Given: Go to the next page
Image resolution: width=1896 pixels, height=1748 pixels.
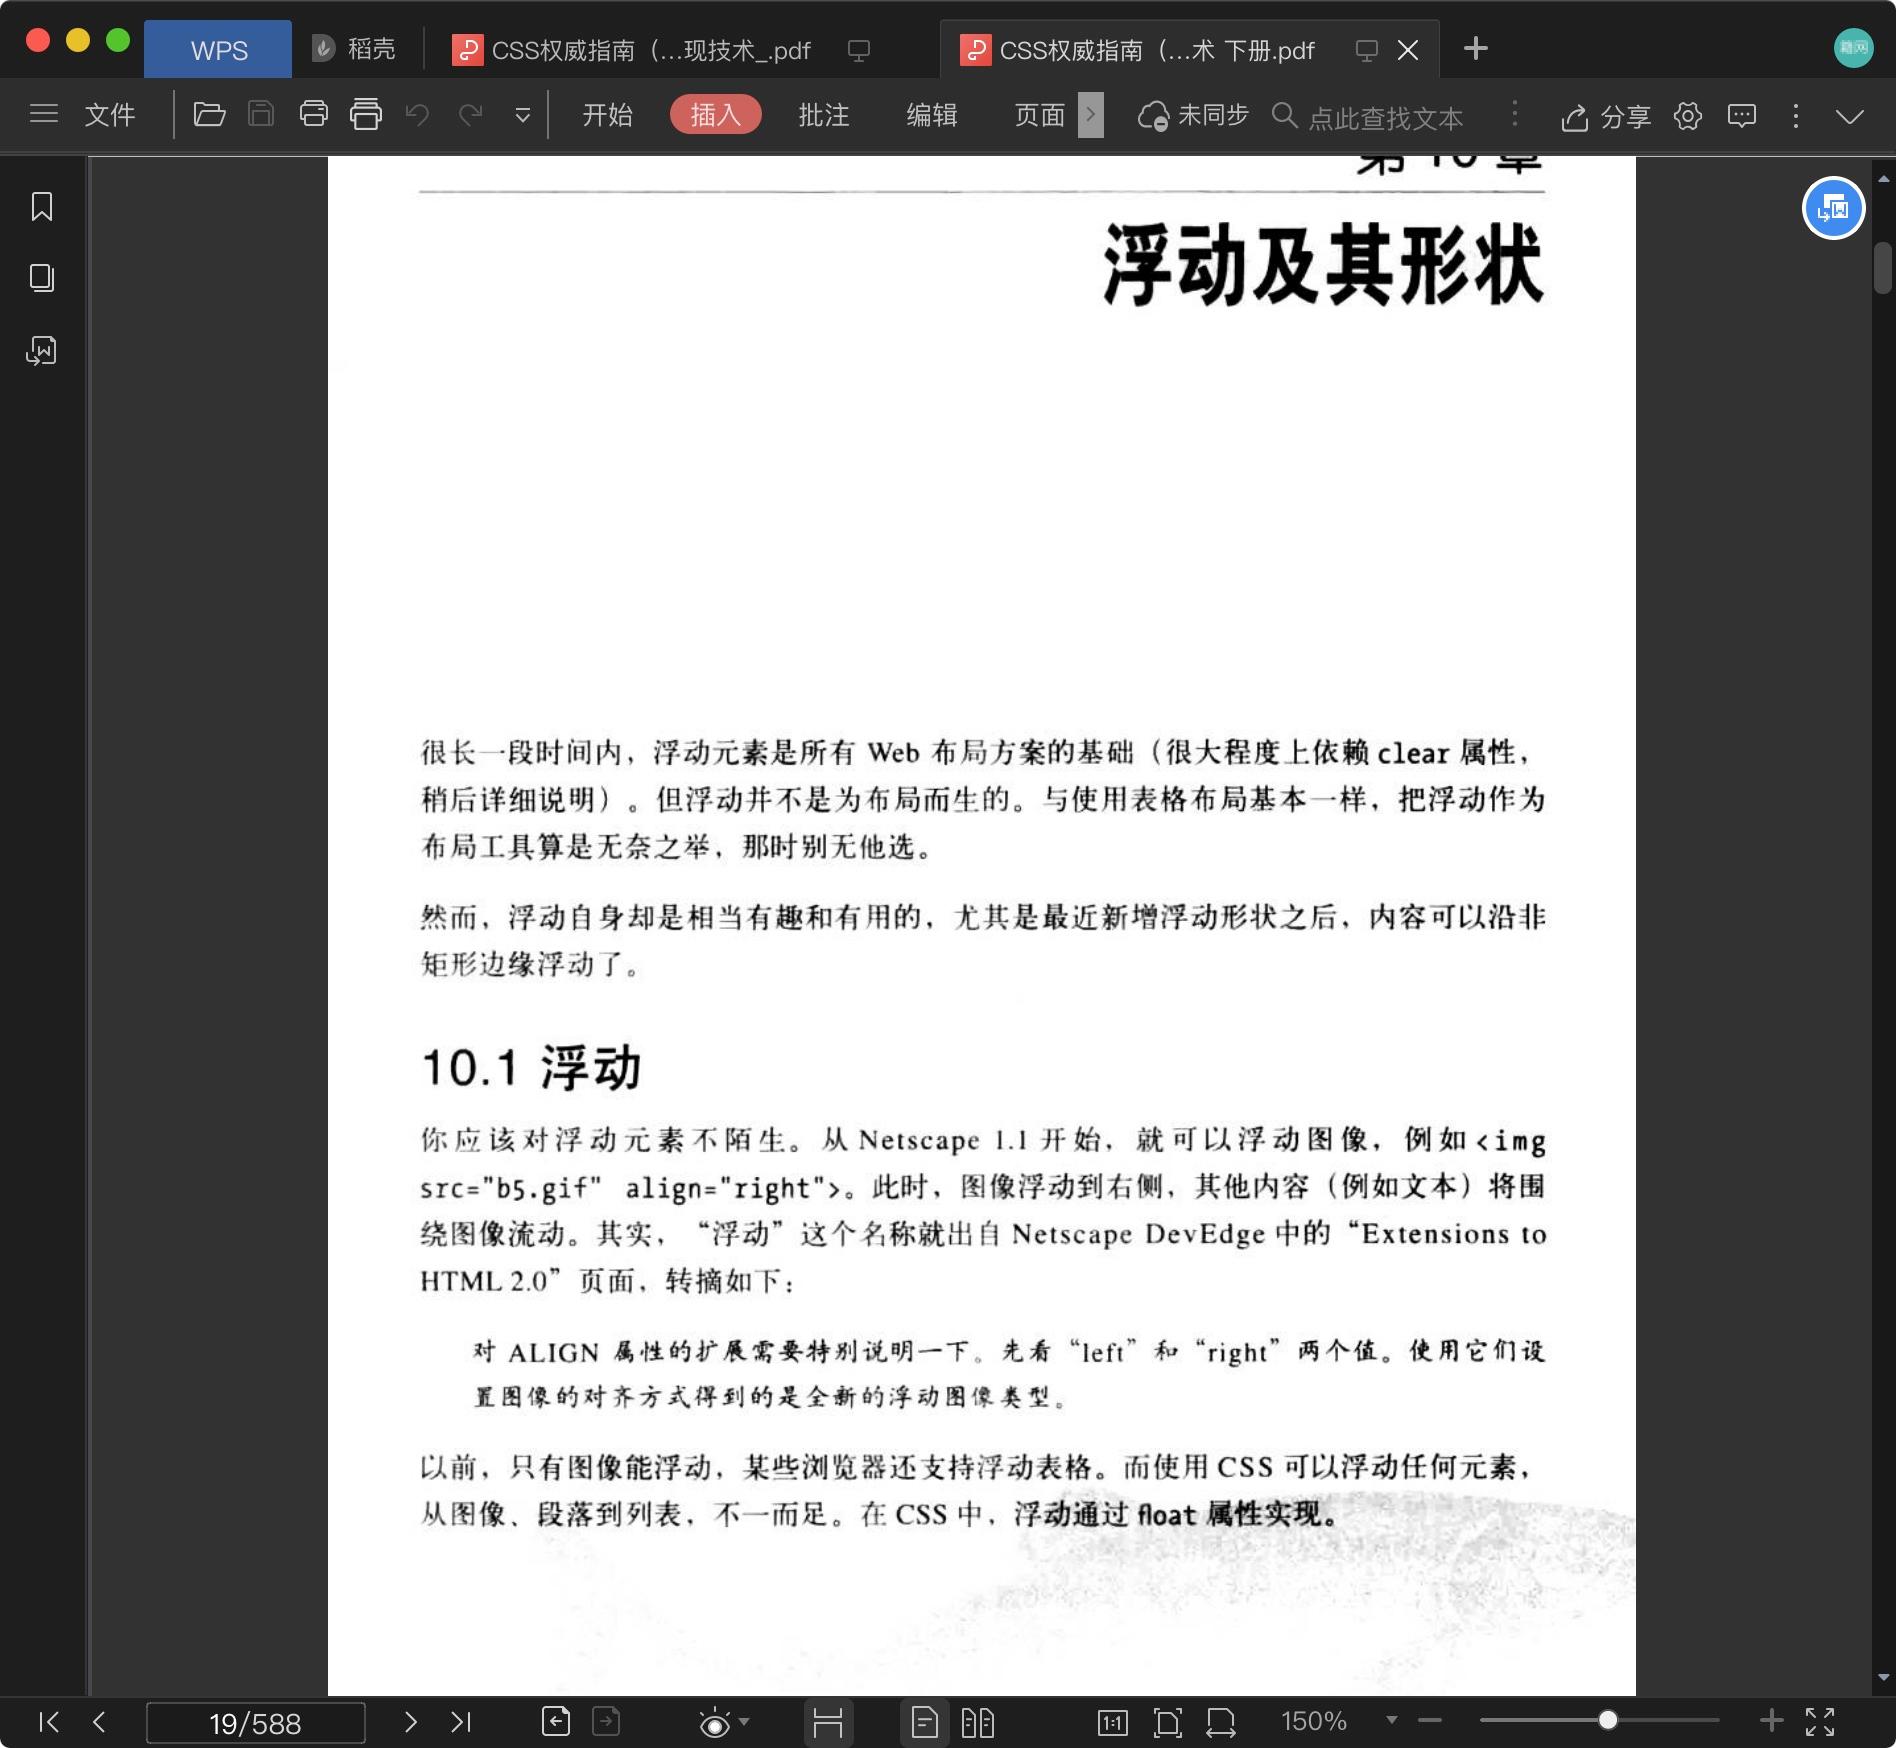Looking at the screenshot, I should click(410, 1721).
